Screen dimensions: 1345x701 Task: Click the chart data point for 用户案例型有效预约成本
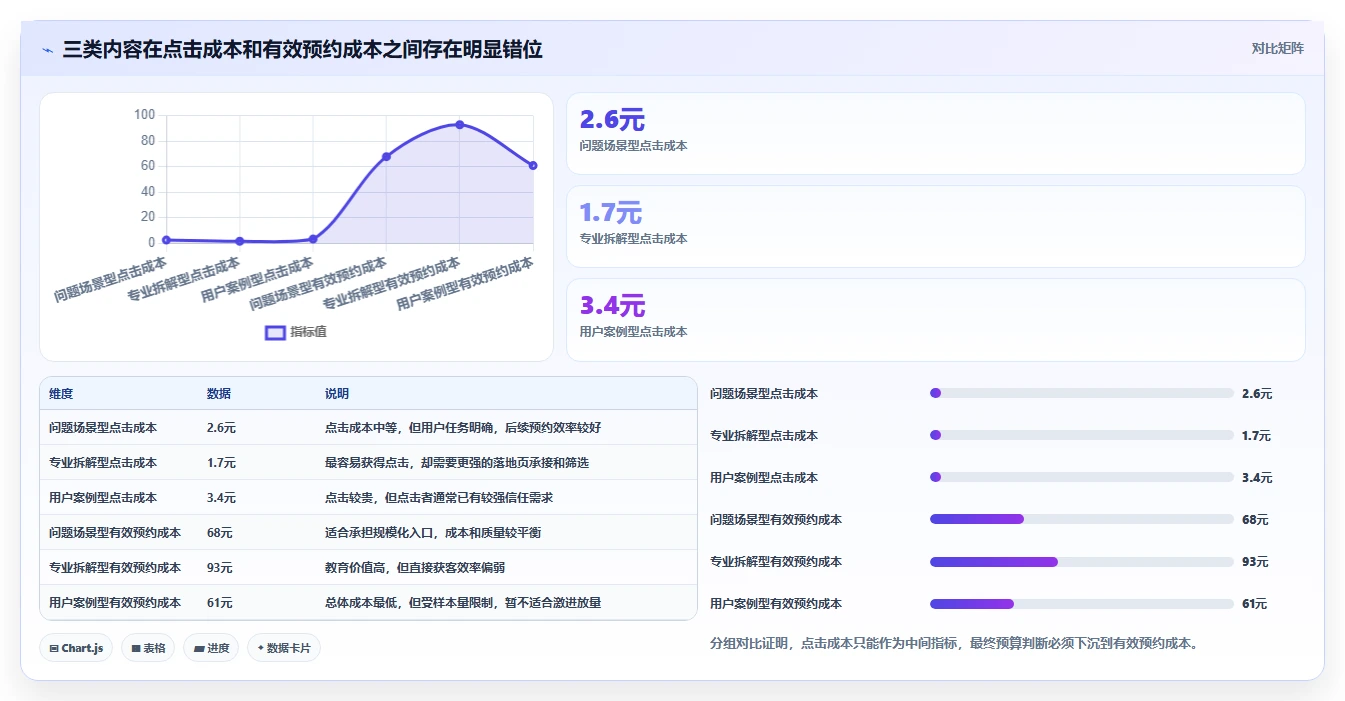click(533, 165)
